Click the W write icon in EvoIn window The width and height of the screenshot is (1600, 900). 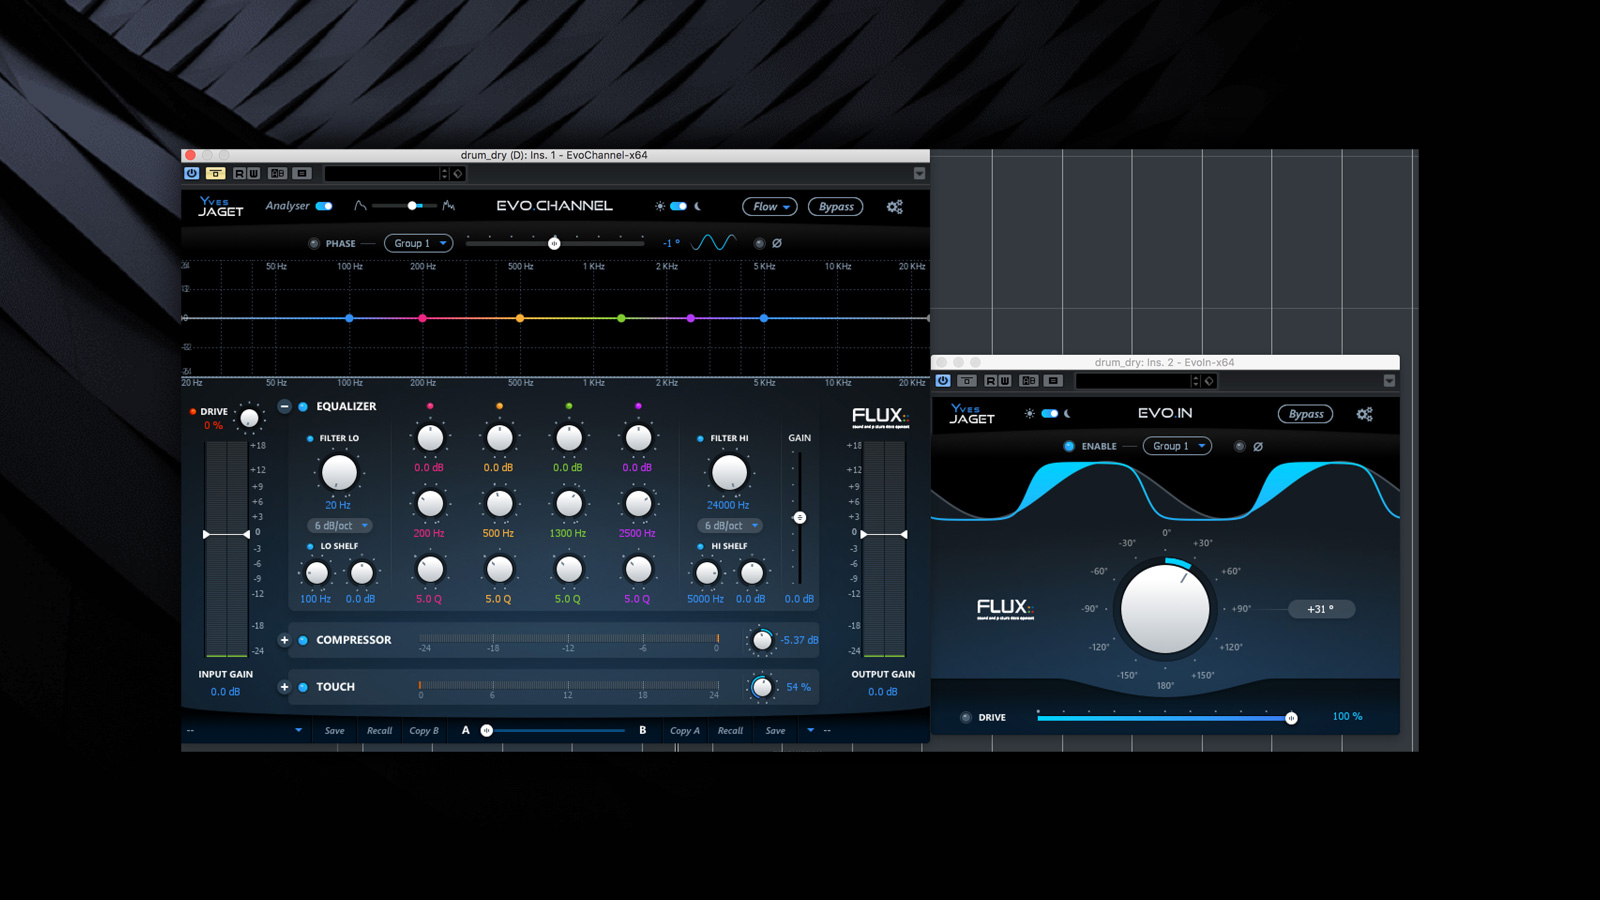click(1005, 381)
